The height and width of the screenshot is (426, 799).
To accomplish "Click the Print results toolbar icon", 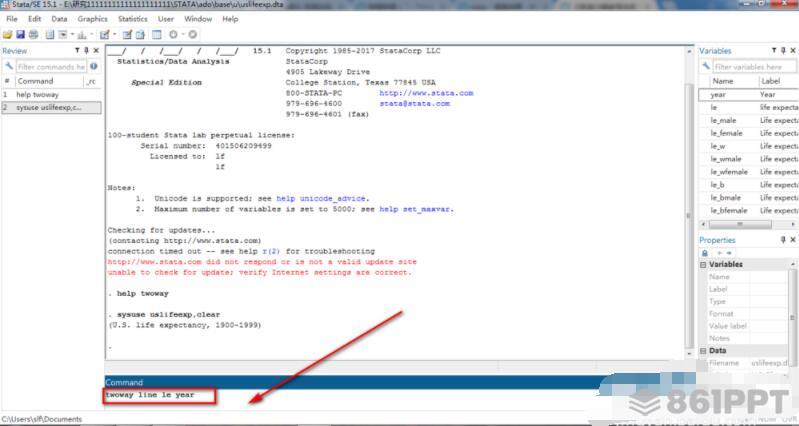I will (x=34, y=35).
